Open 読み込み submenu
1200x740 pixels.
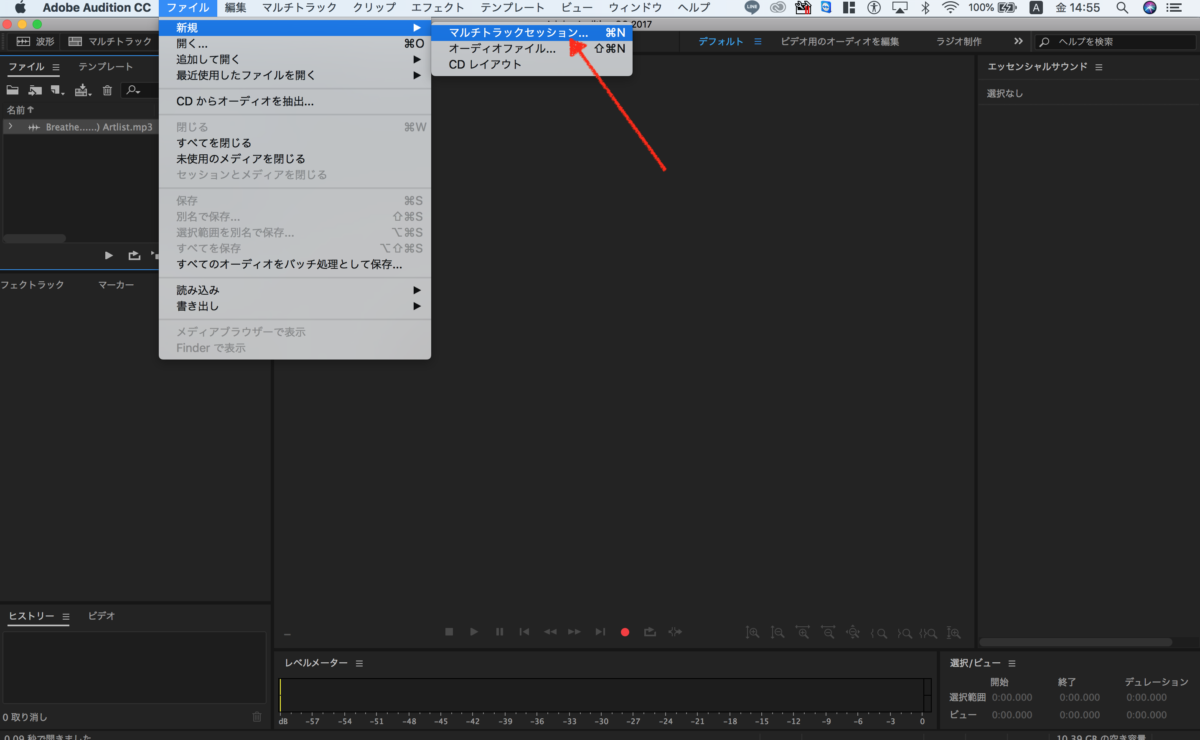click(295, 290)
